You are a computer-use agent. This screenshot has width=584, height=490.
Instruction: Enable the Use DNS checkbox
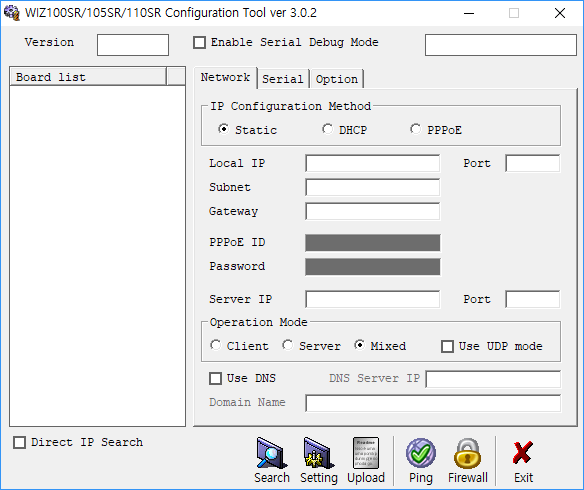click(x=215, y=378)
